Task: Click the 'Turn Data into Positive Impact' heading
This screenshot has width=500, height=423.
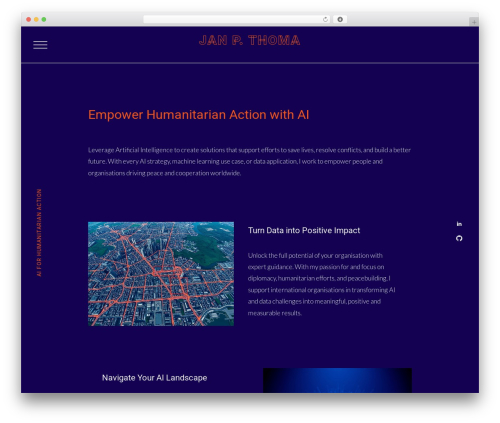Action: tap(304, 230)
